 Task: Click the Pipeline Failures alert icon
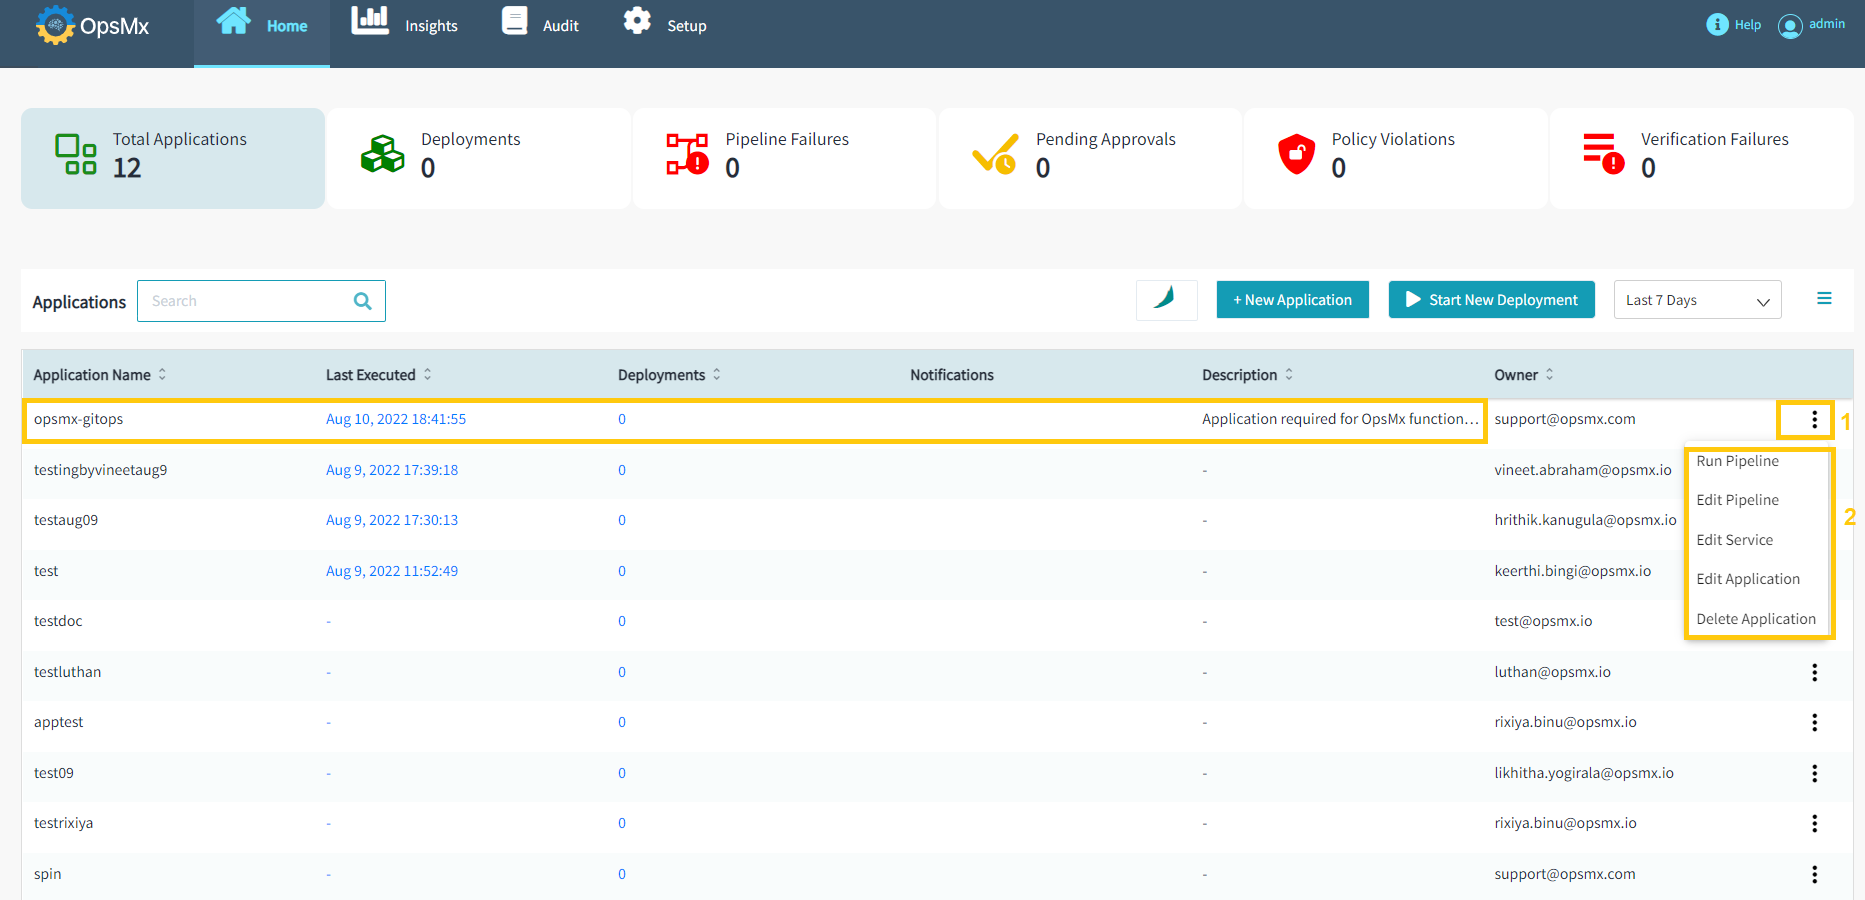[686, 155]
